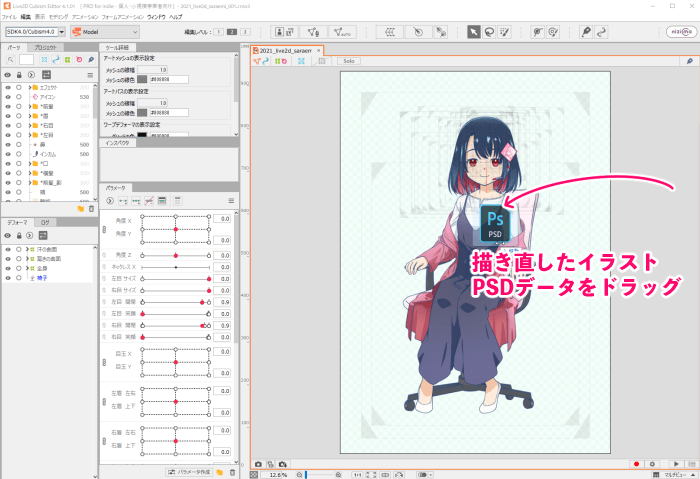This screenshot has height=479, width=700.
Task: Expand the *右目 folder
Action: point(30,125)
